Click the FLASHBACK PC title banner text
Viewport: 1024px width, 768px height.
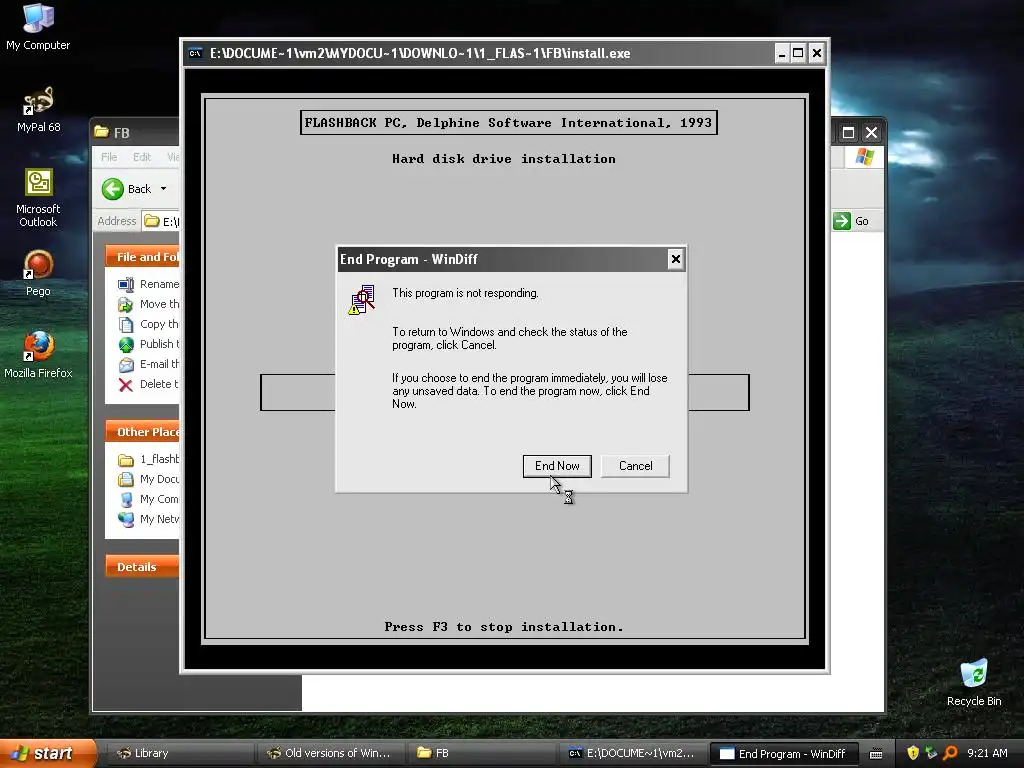coord(508,123)
